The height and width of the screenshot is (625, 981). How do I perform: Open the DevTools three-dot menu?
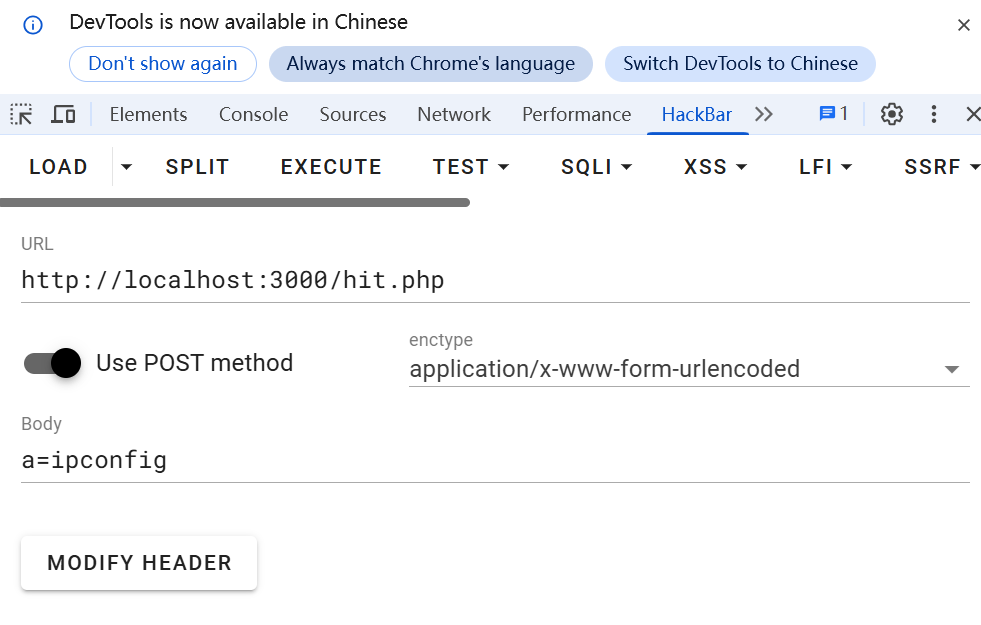(x=933, y=114)
